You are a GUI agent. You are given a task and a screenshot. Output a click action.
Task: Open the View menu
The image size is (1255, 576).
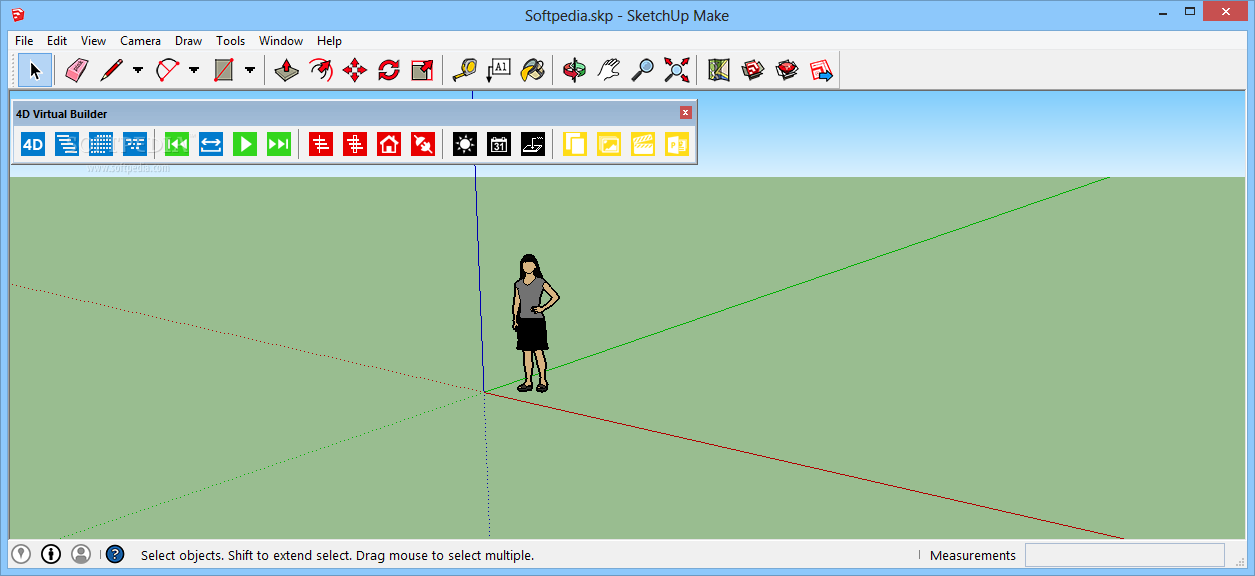point(94,41)
